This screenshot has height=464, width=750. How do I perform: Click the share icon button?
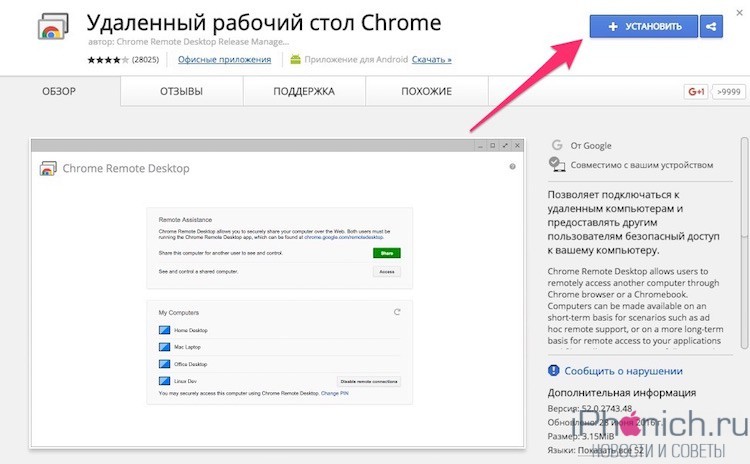point(711,26)
